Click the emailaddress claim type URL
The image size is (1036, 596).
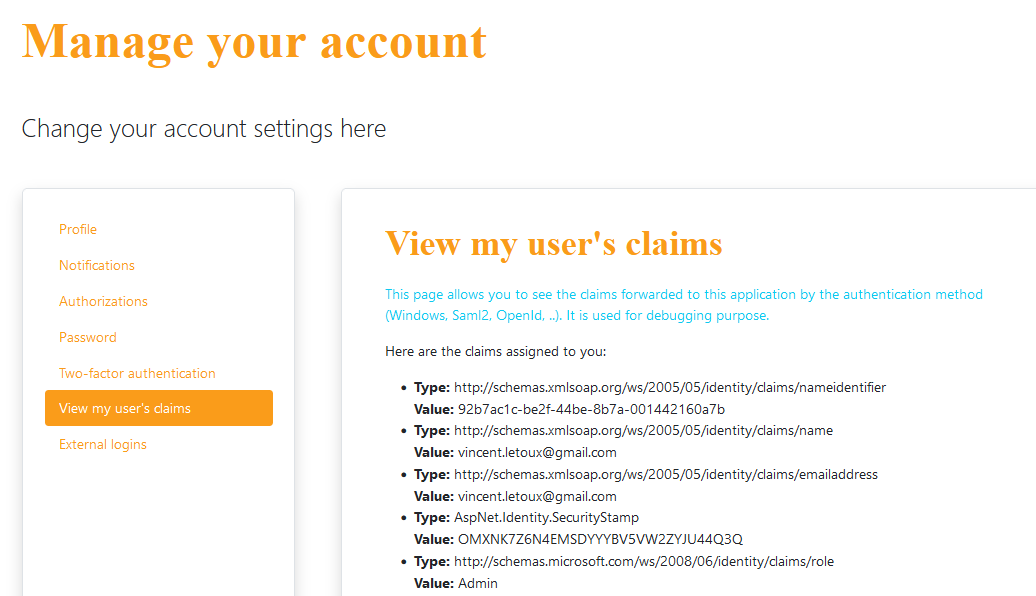point(666,474)
